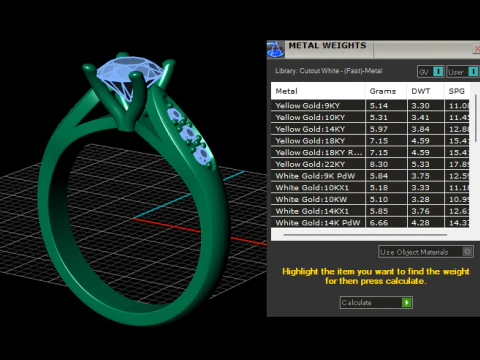Select the White Gold:10KX1 row
The height and width of the screenshot is (360, 480).
click(370, 187)
